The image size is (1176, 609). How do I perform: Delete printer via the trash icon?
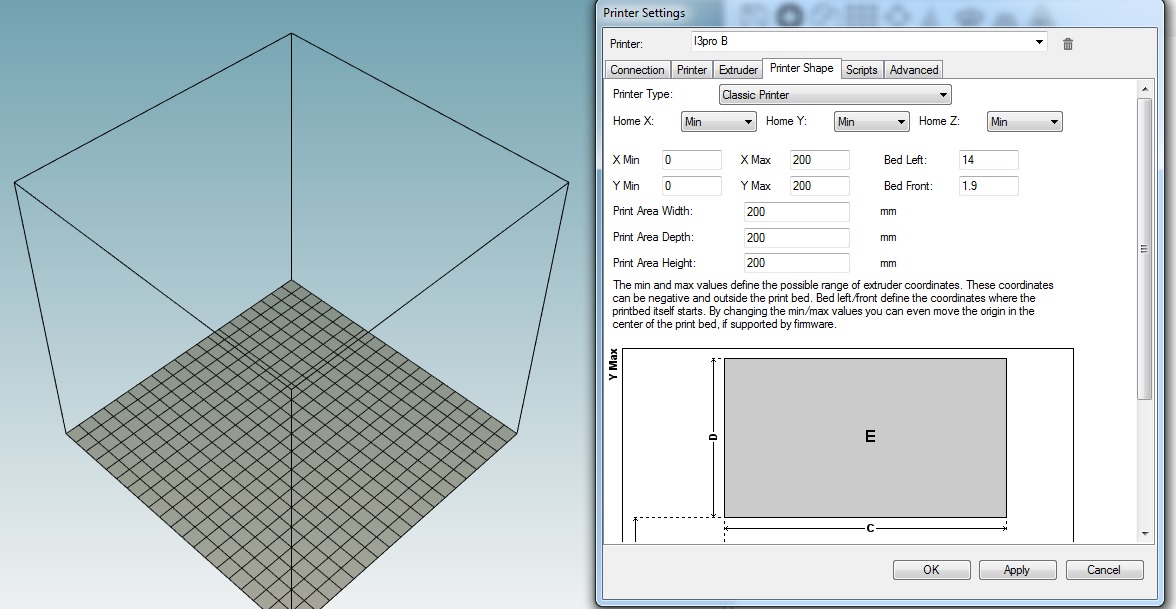click(1067, 44)
